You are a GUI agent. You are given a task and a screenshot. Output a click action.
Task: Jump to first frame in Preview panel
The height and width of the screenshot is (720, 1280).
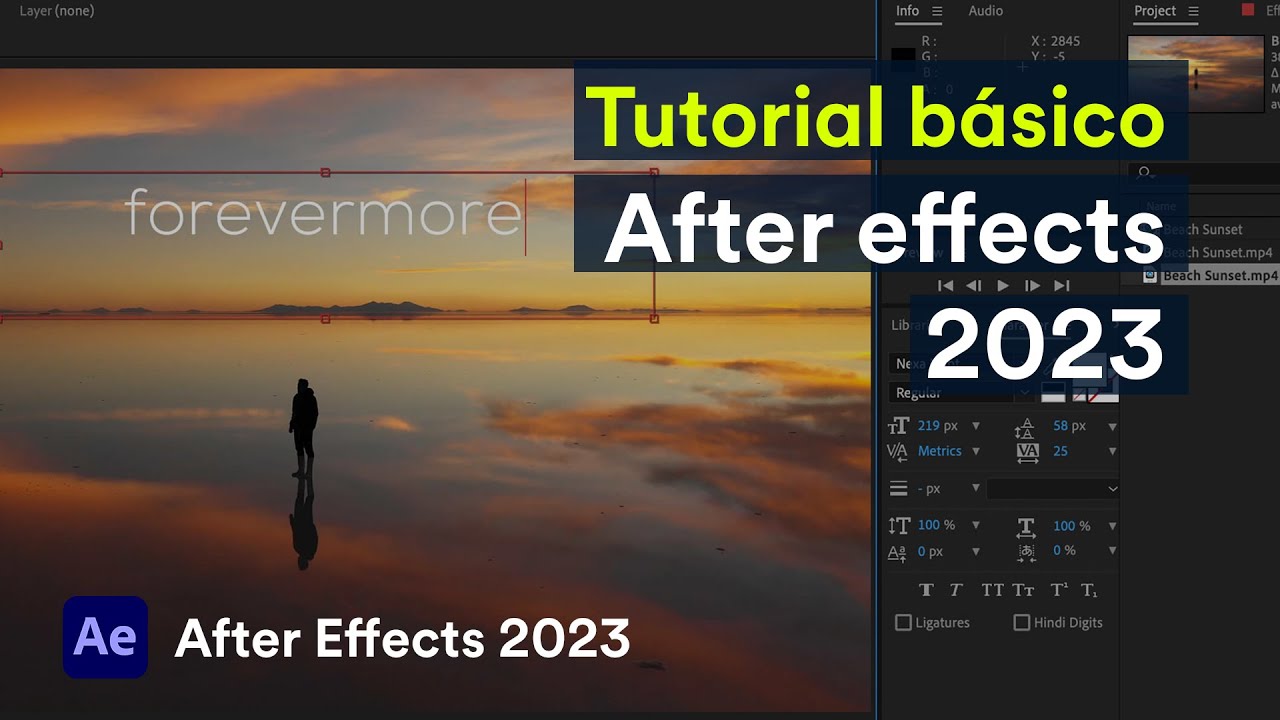pyautogui.click(x=945, y=286)
